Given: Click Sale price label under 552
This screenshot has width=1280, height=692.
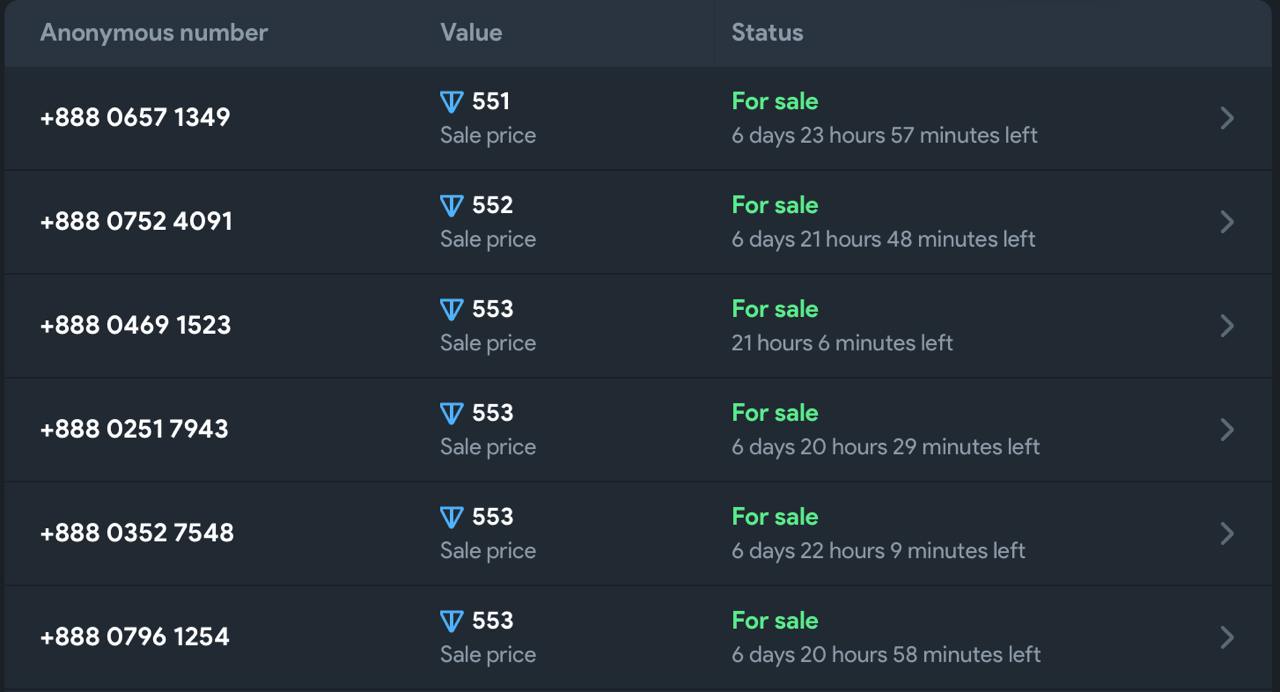Looking at the screenshot, I should click(x=488, y=240).
